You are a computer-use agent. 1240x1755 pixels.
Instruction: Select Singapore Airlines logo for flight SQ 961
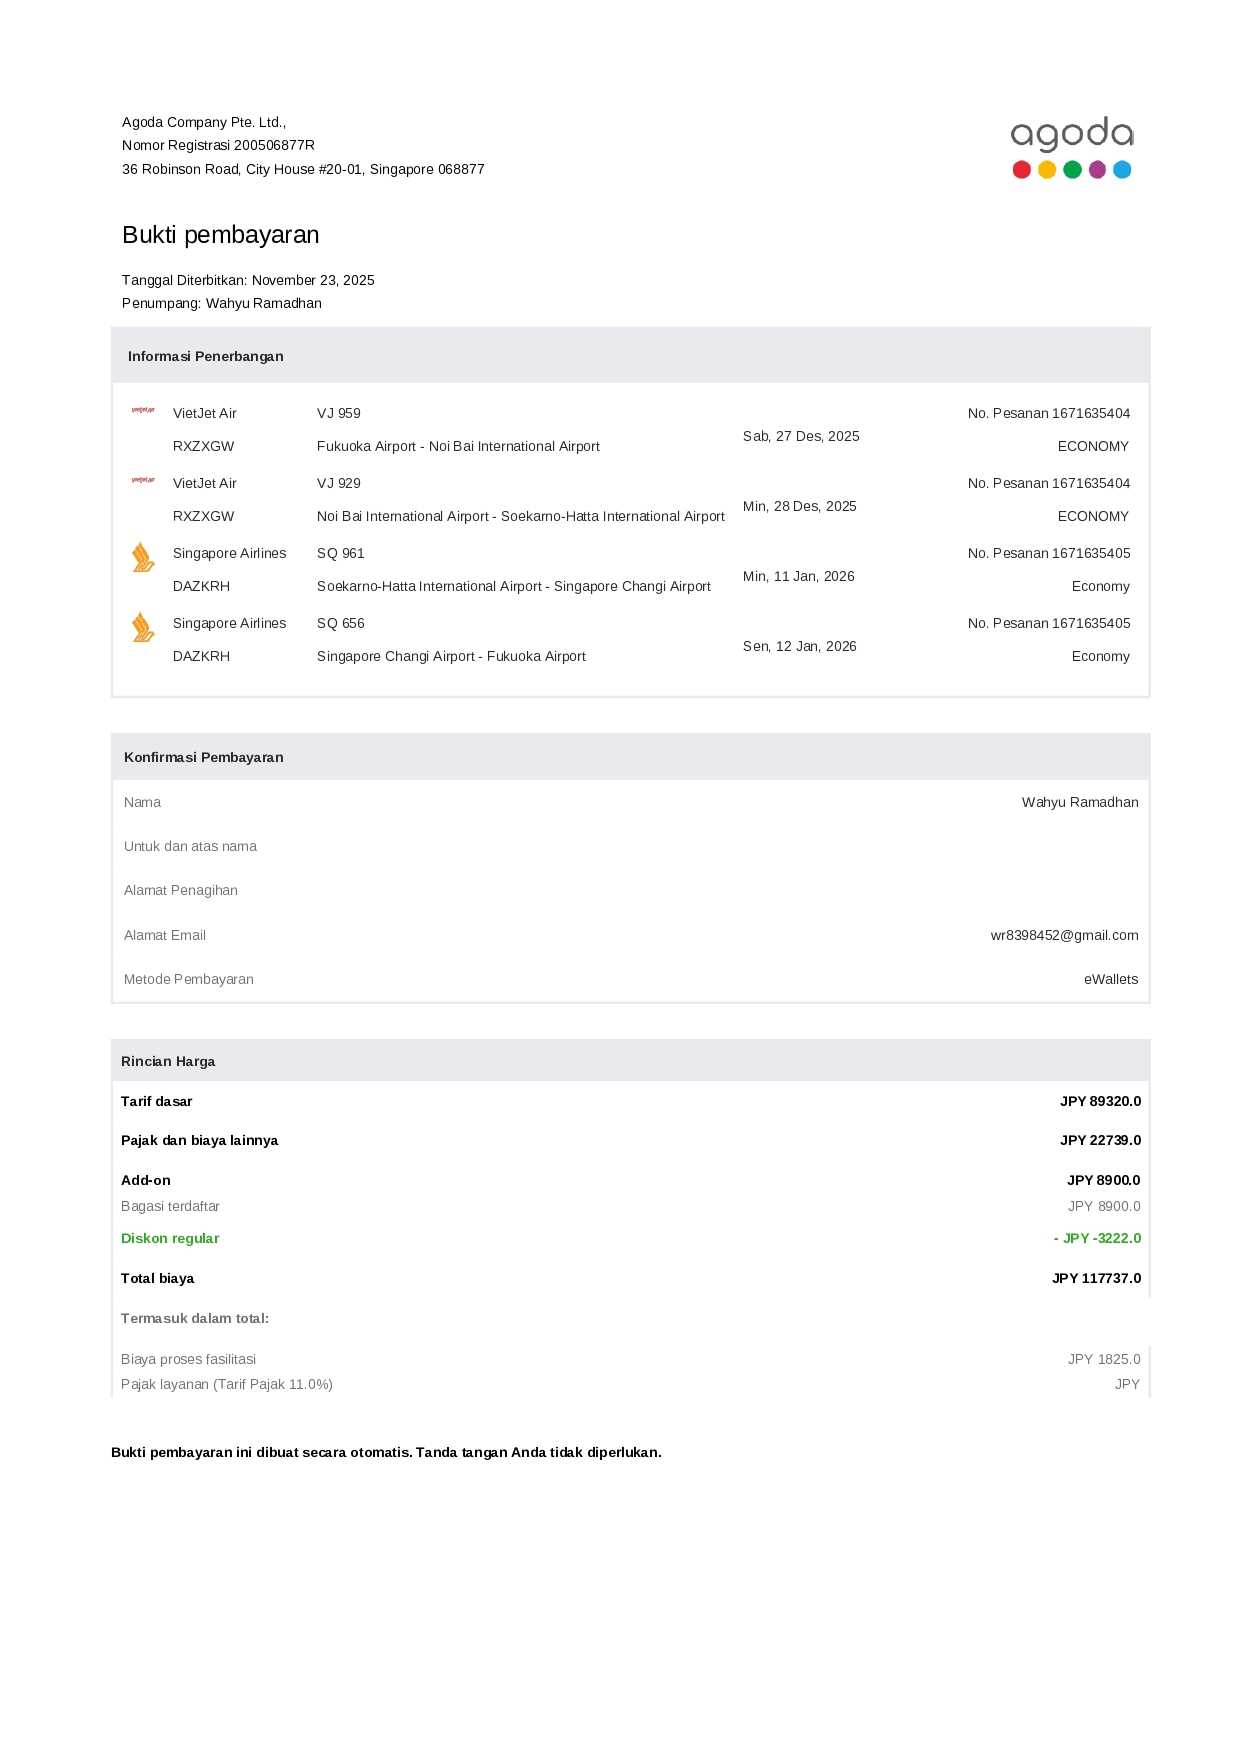coord(143,557)
